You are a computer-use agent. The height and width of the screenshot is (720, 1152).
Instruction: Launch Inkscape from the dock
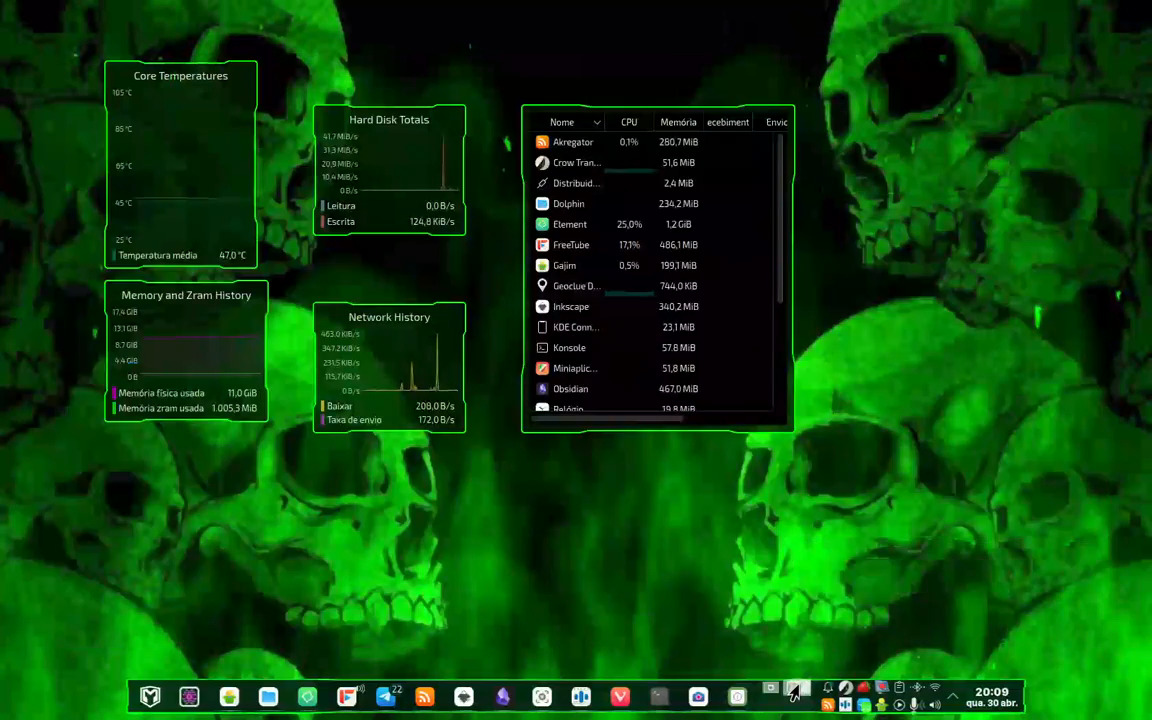coord(464,696)
